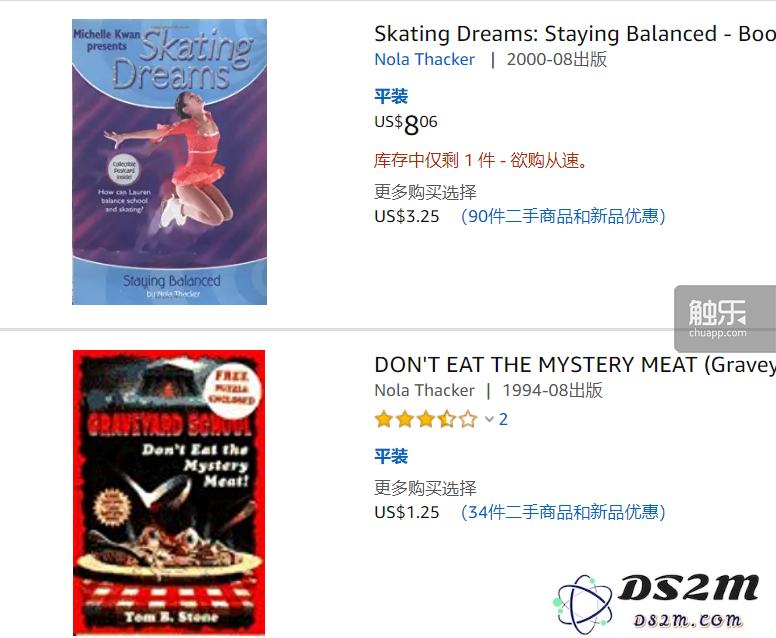
Task: Select 平装 format for Skating Dreams
Action: 391,96
